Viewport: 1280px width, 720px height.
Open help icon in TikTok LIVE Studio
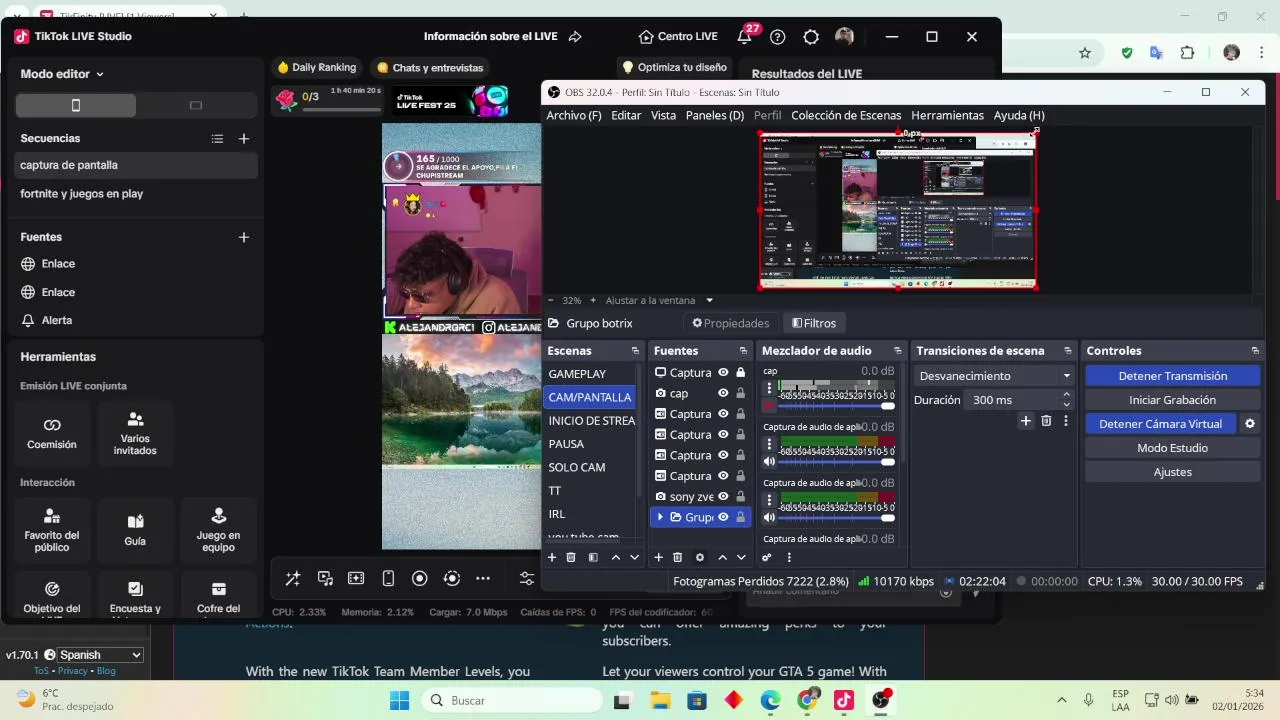(778, 36)
